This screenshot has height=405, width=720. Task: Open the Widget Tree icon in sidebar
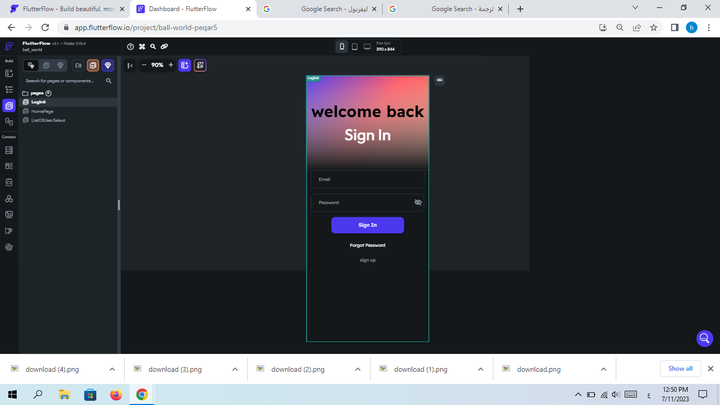pos(9,90)
